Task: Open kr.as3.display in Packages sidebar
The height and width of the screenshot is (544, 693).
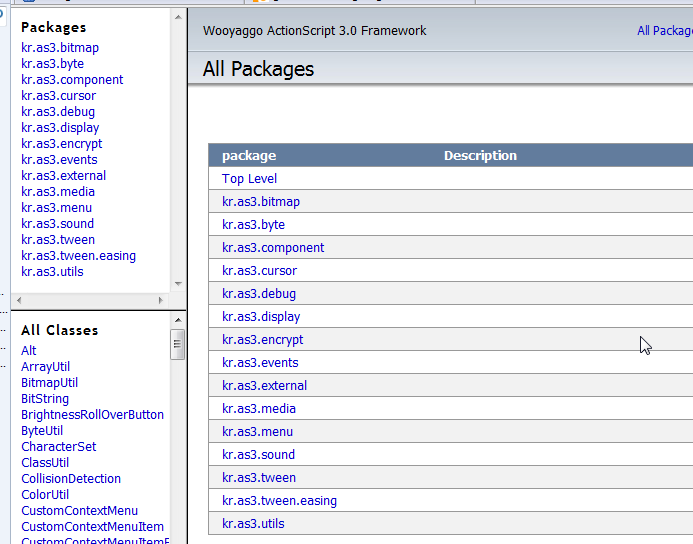Action: (60, 128)
